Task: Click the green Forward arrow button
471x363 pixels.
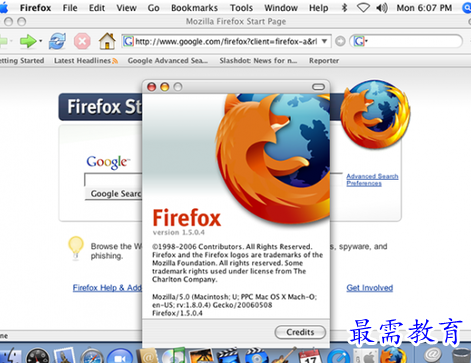Action: [28, 41]
